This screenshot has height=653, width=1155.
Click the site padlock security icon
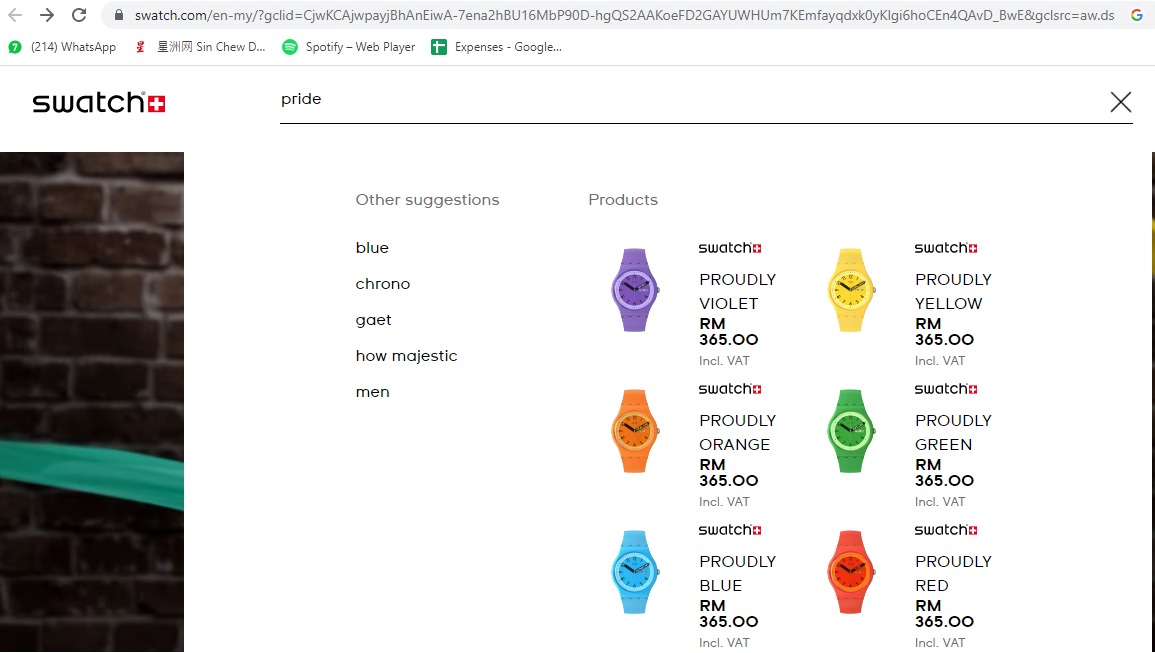(x=119, y=15)
